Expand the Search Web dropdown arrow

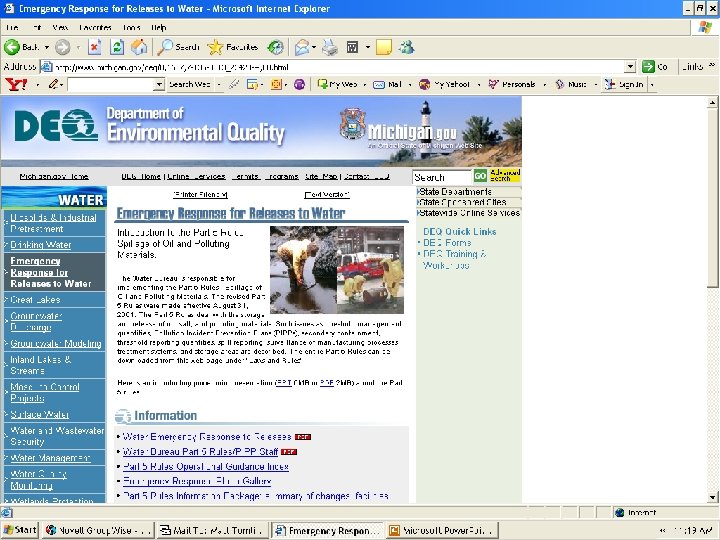tap(219, 84)
